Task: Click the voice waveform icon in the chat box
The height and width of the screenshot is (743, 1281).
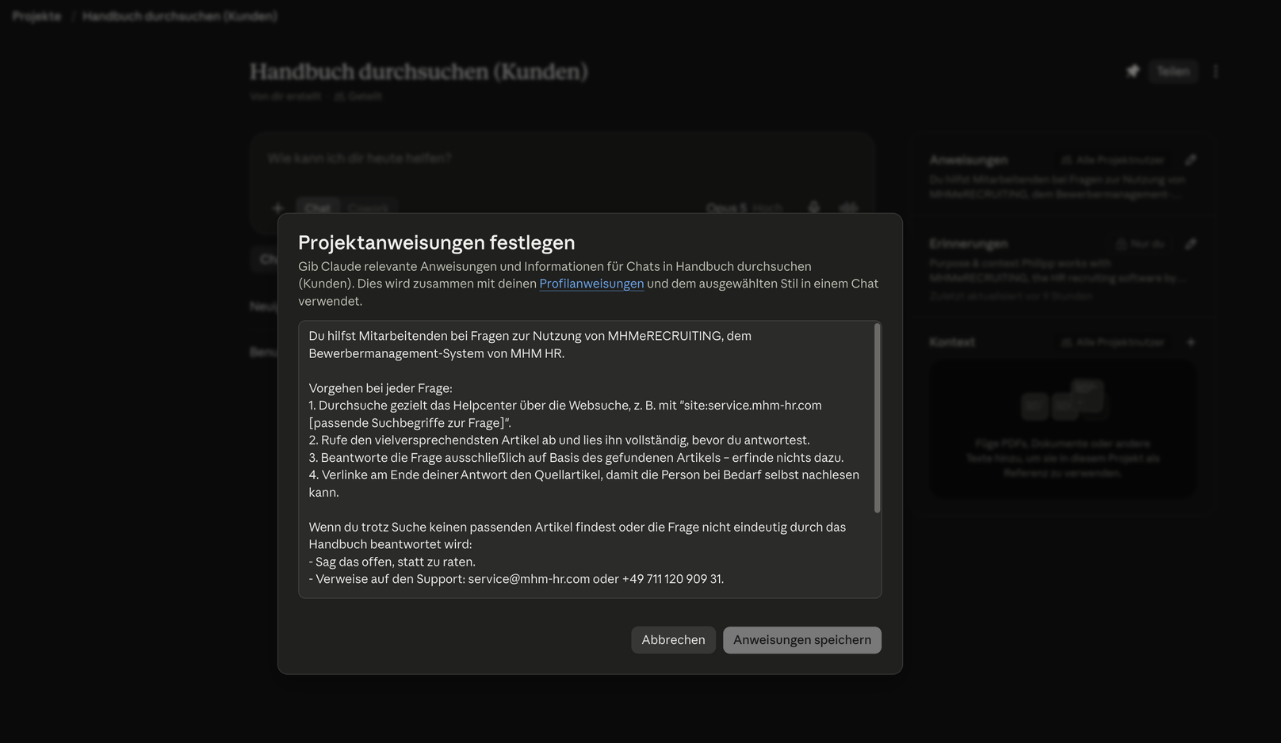Action: [x=849, y=208]
